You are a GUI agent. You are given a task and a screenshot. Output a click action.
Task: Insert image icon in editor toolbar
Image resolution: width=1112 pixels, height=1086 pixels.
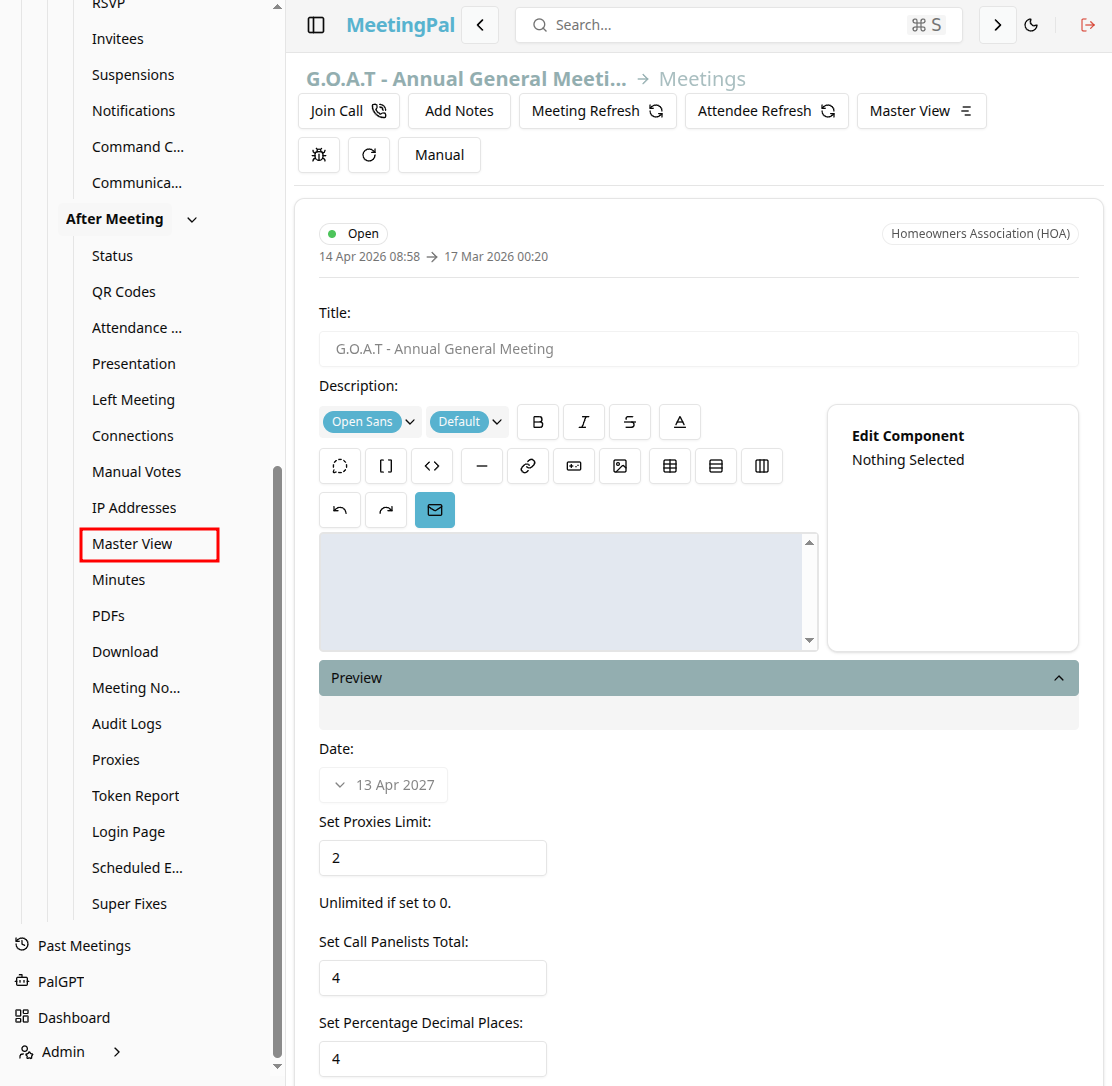tap(620, 466)
